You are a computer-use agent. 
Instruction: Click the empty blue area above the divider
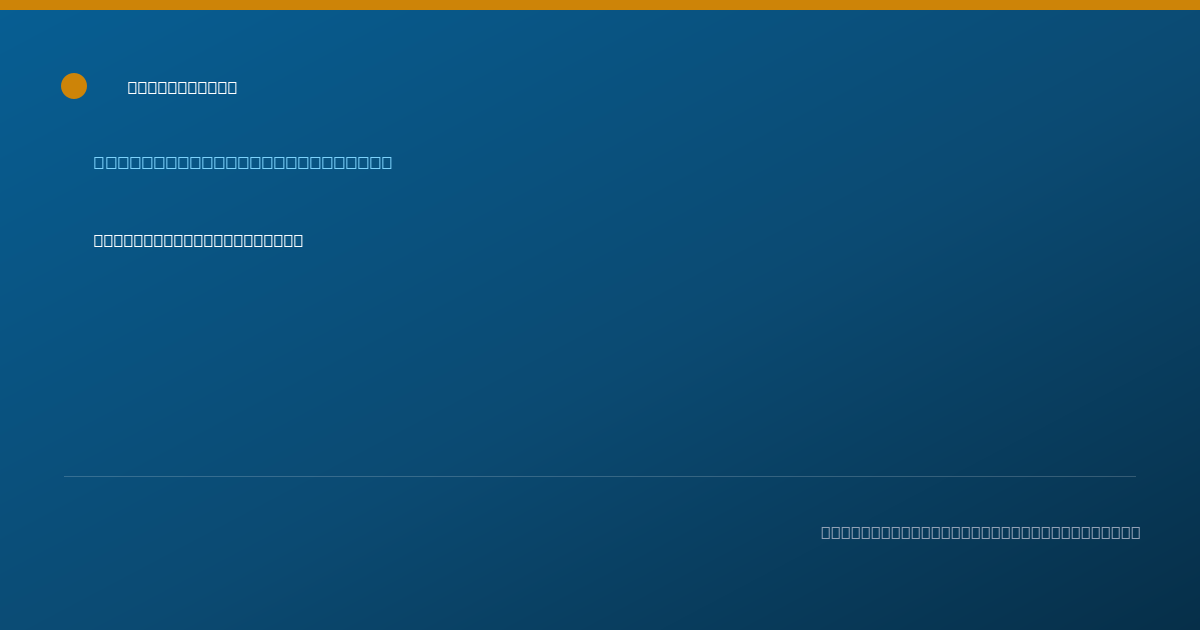click(x=600, y=360)
